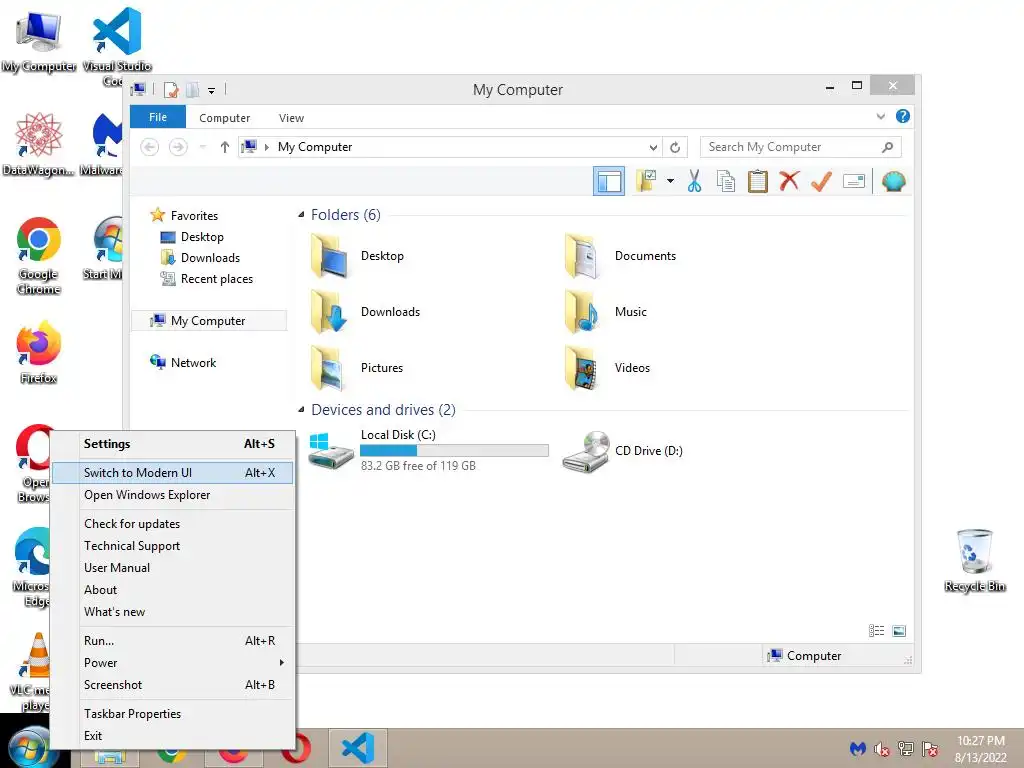Click the Rename toolbar icon

[854, 181]
